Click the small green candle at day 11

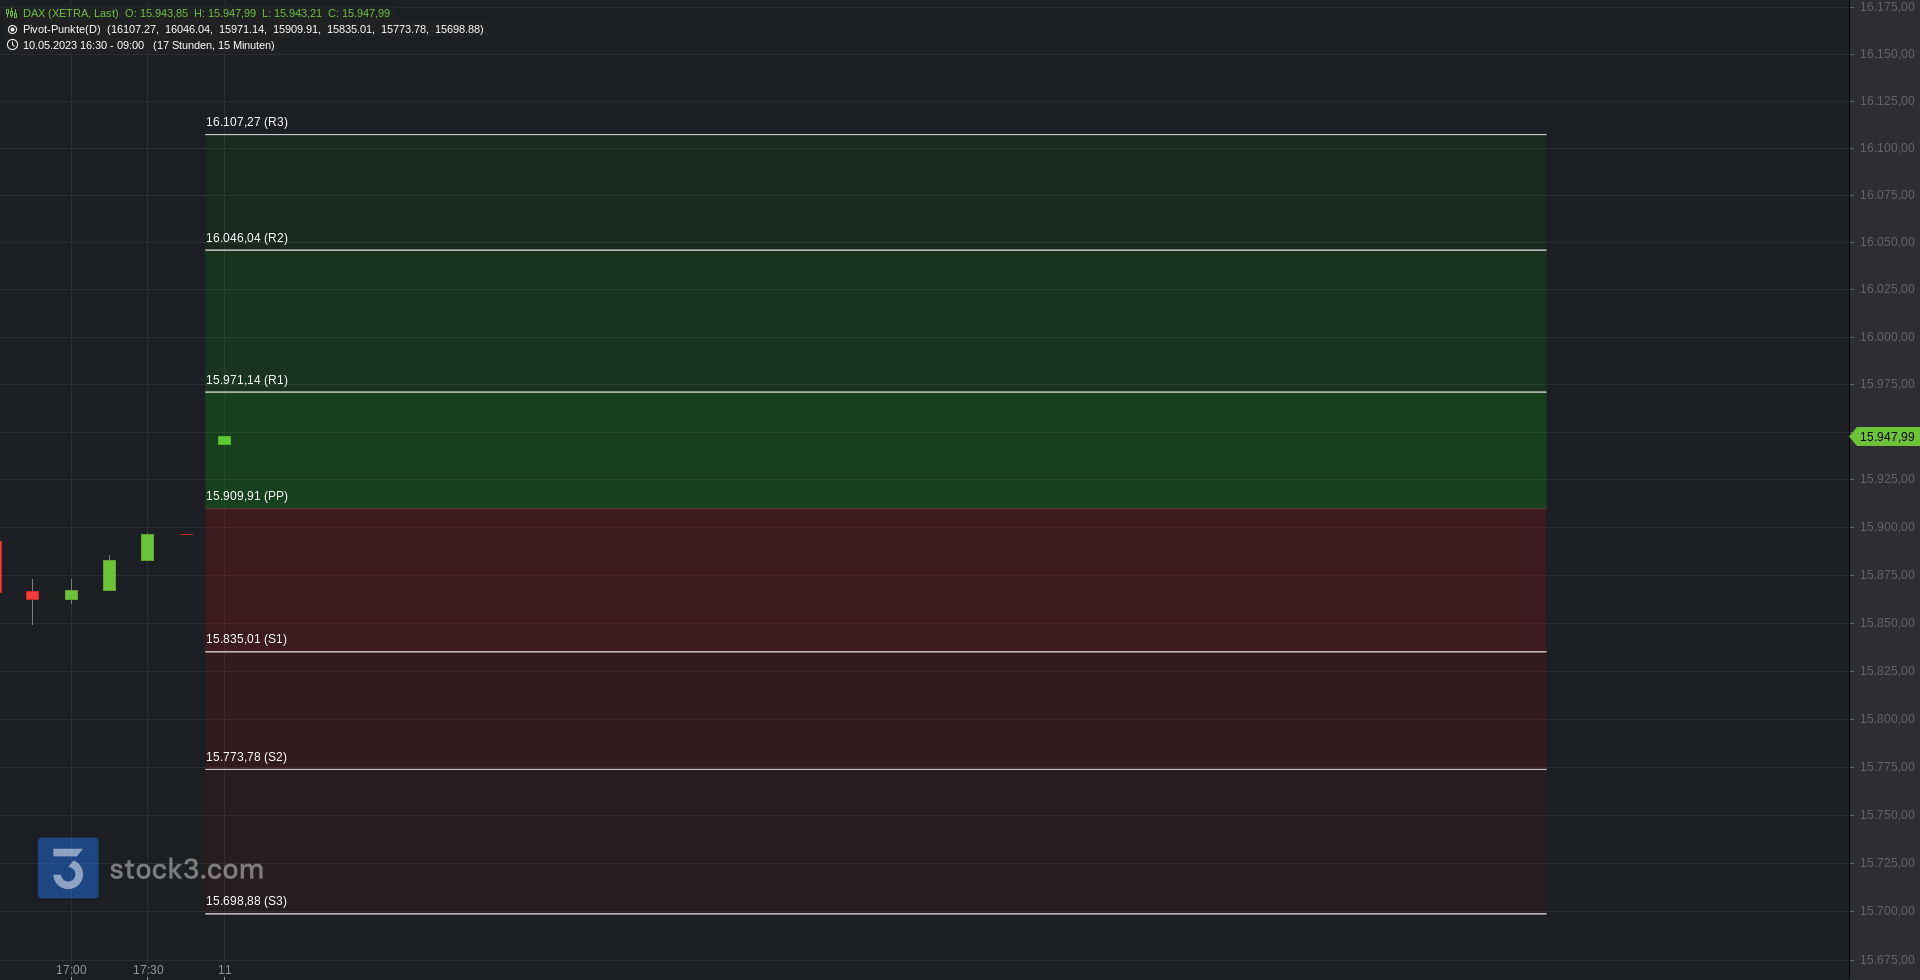pos(224,441)
